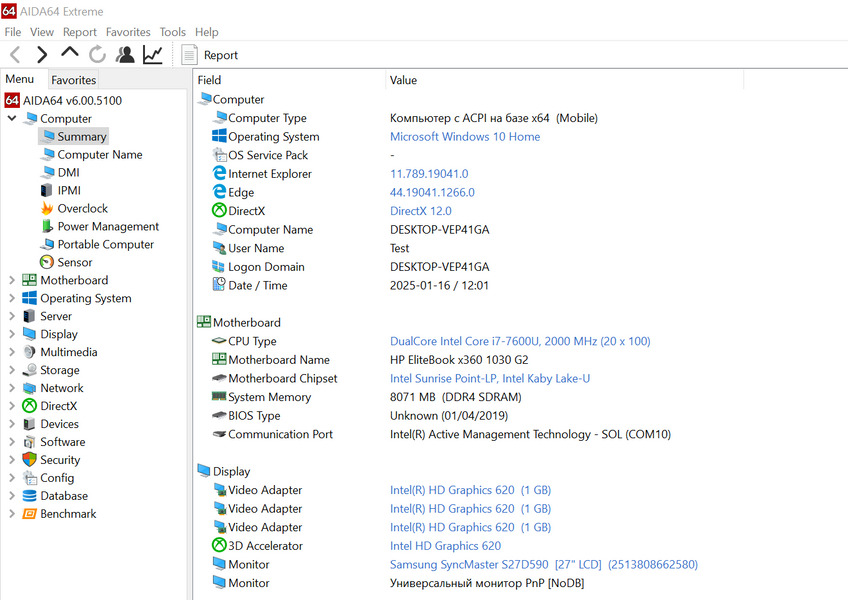
Task: Expand the Display tree node
Action: [x=12, y=334]
